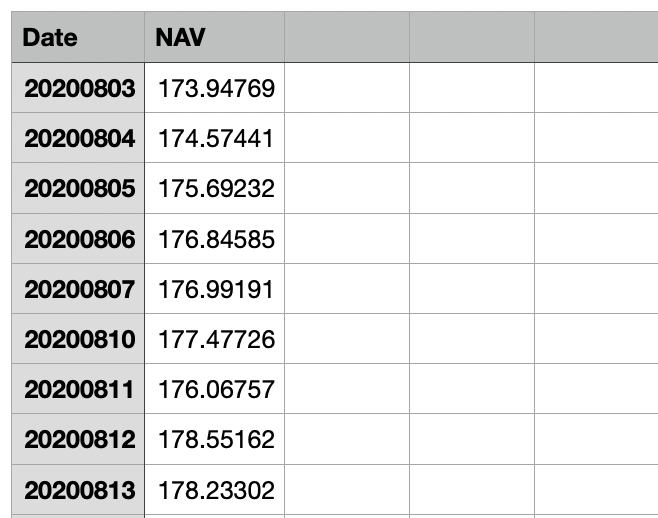658x518 pixels.
Task: Click the date cell 20200803
Action: pyautogui.click(x=78, y=88)
